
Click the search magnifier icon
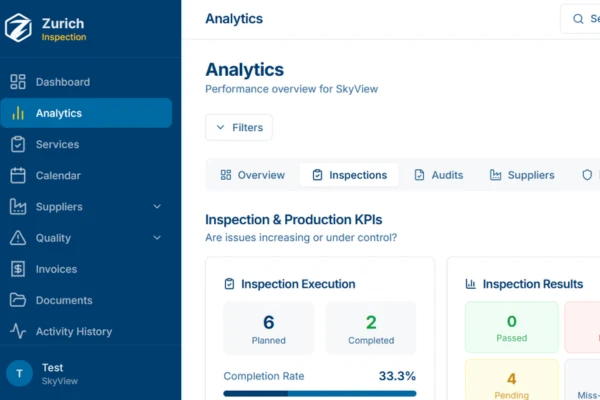pyautogui.click(x=578, y=19)
